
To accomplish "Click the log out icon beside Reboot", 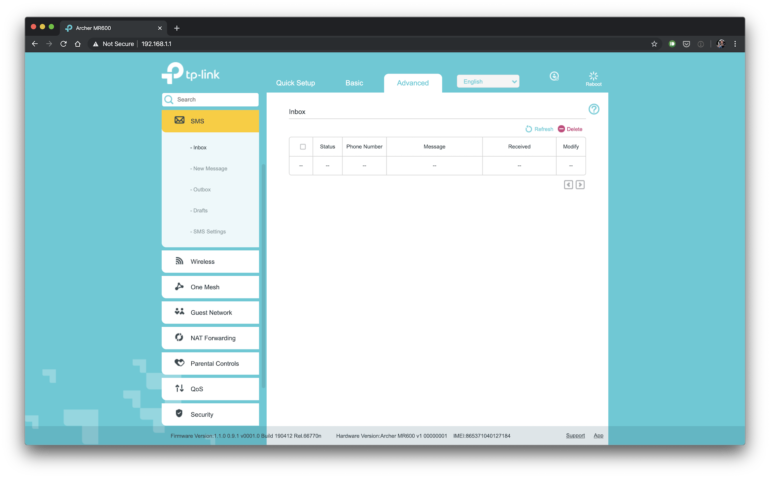I will coord(554,76).
